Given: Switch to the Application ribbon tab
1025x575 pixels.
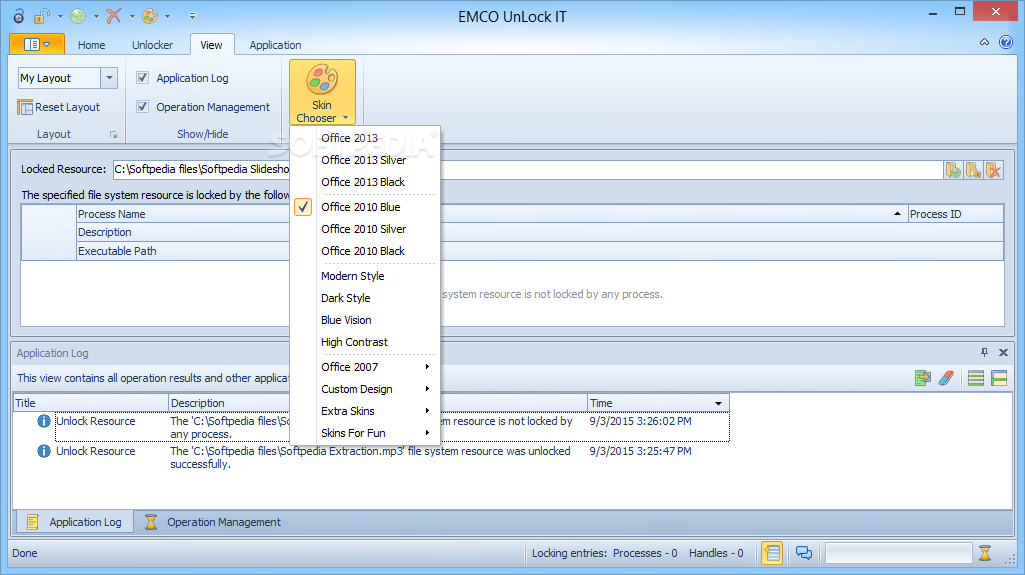Looking at the screenshot, I should 275,45.
